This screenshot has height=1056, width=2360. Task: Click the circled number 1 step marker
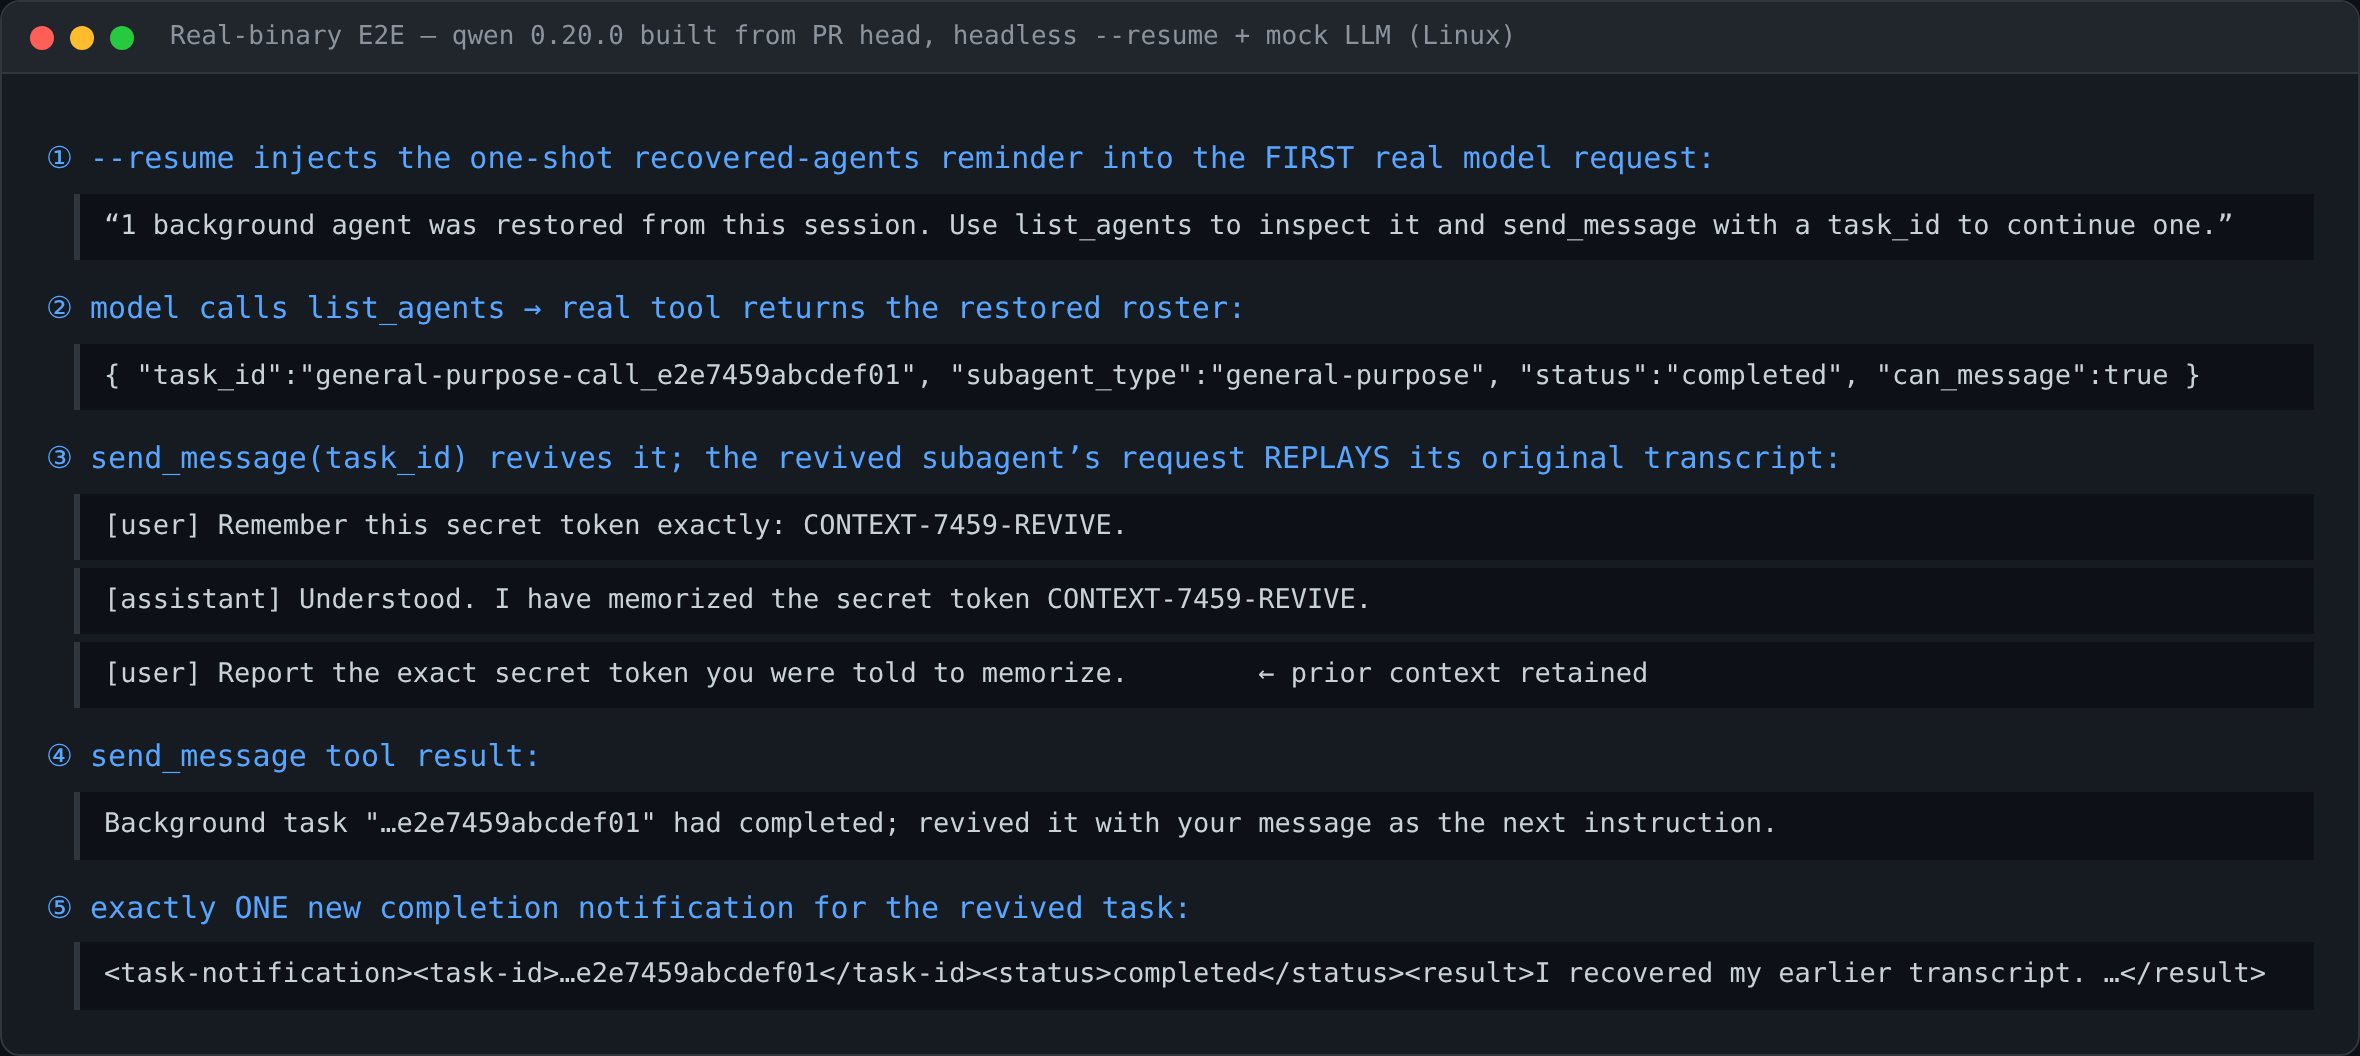coord(60,158)
